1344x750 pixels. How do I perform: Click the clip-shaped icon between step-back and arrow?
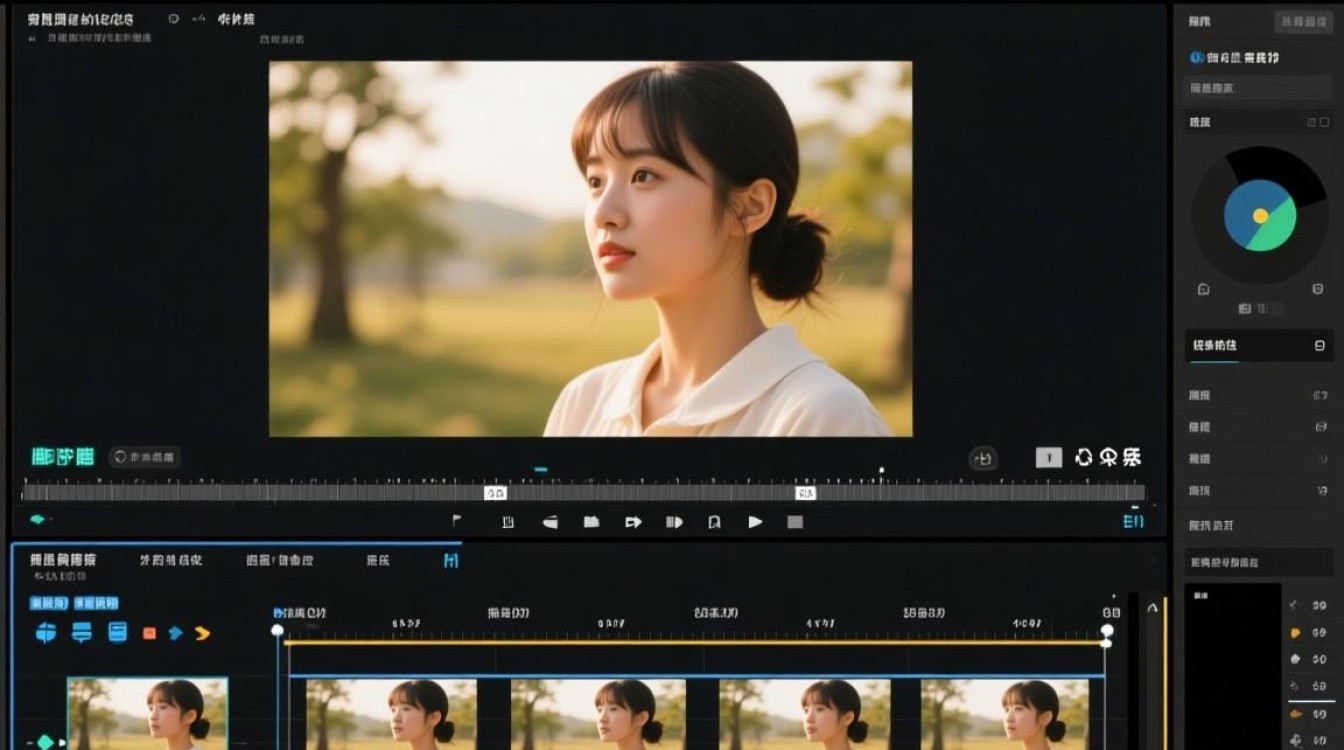(x=591, y=522)
